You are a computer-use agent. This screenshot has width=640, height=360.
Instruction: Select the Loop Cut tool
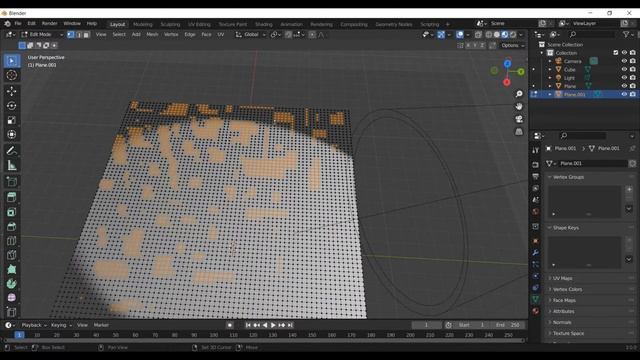coord(12,241)
